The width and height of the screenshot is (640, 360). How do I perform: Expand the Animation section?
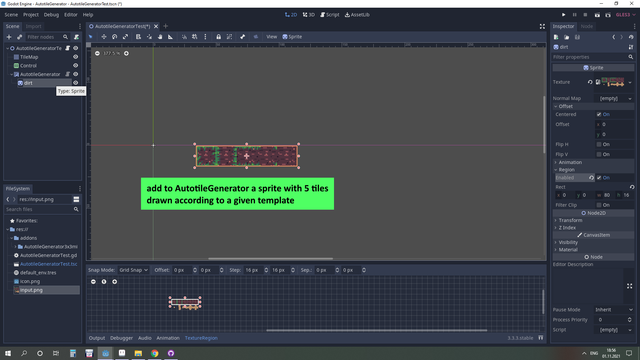[570, 162]
